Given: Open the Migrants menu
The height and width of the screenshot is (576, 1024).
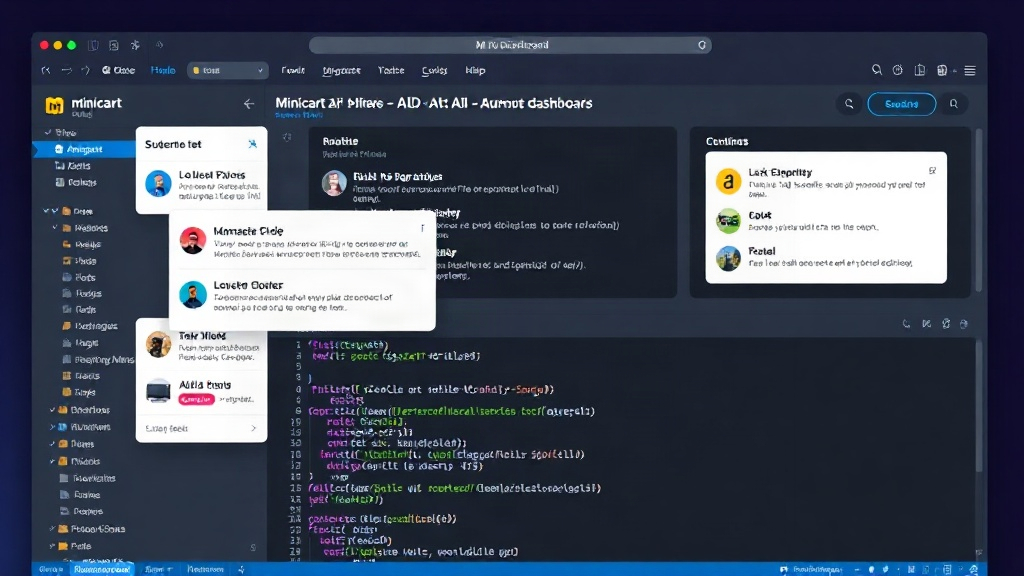Looking at the screenshot, I should 342,71.
